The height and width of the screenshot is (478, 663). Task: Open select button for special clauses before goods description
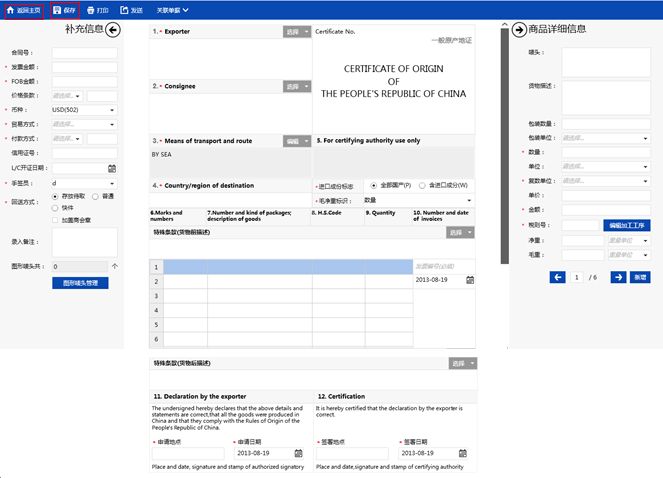[x=460, y=232]
